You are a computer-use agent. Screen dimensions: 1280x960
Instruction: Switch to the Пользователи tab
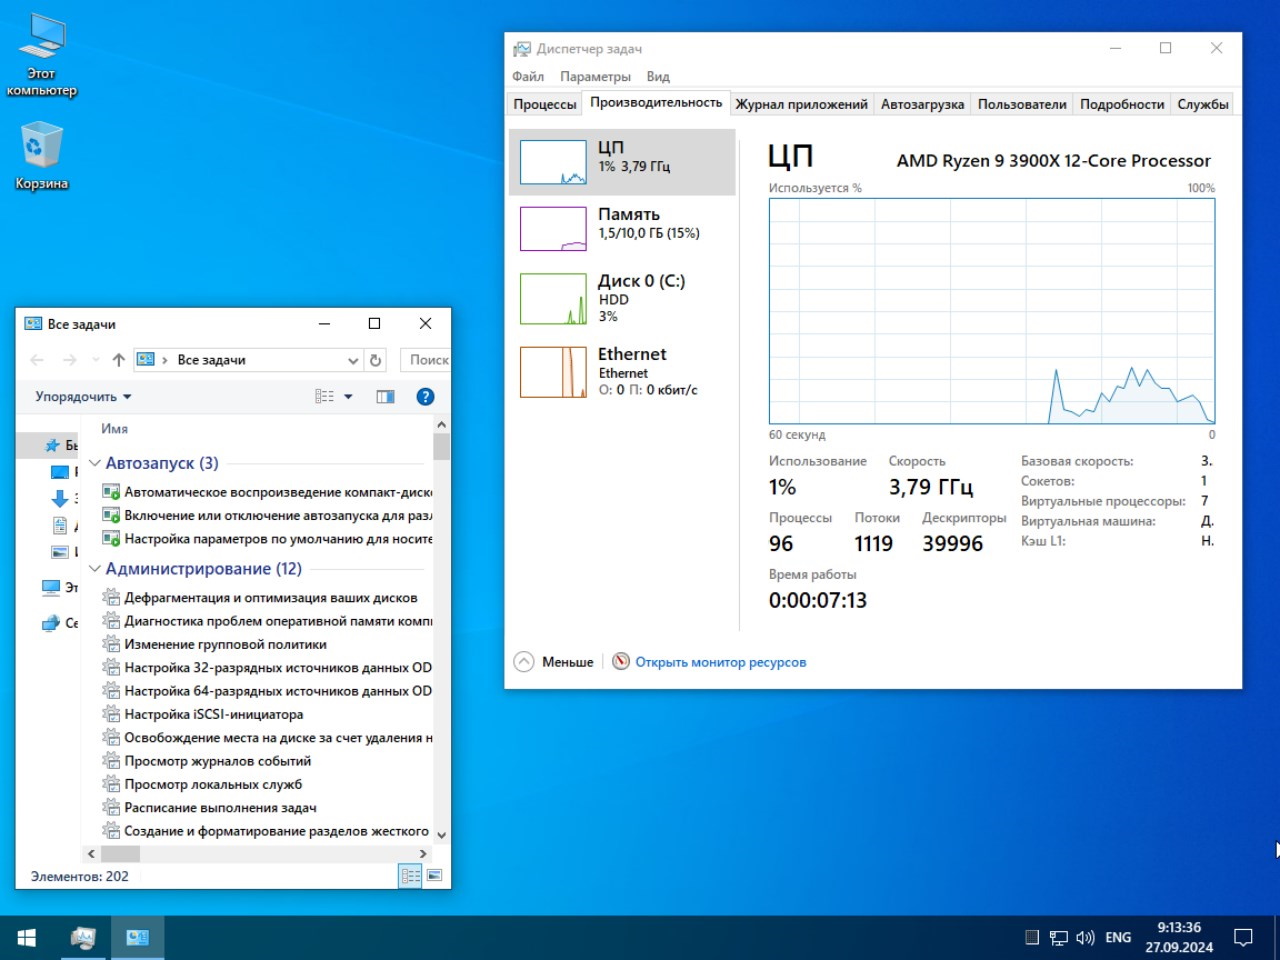pyautogui.click(x=1022, y=104)
